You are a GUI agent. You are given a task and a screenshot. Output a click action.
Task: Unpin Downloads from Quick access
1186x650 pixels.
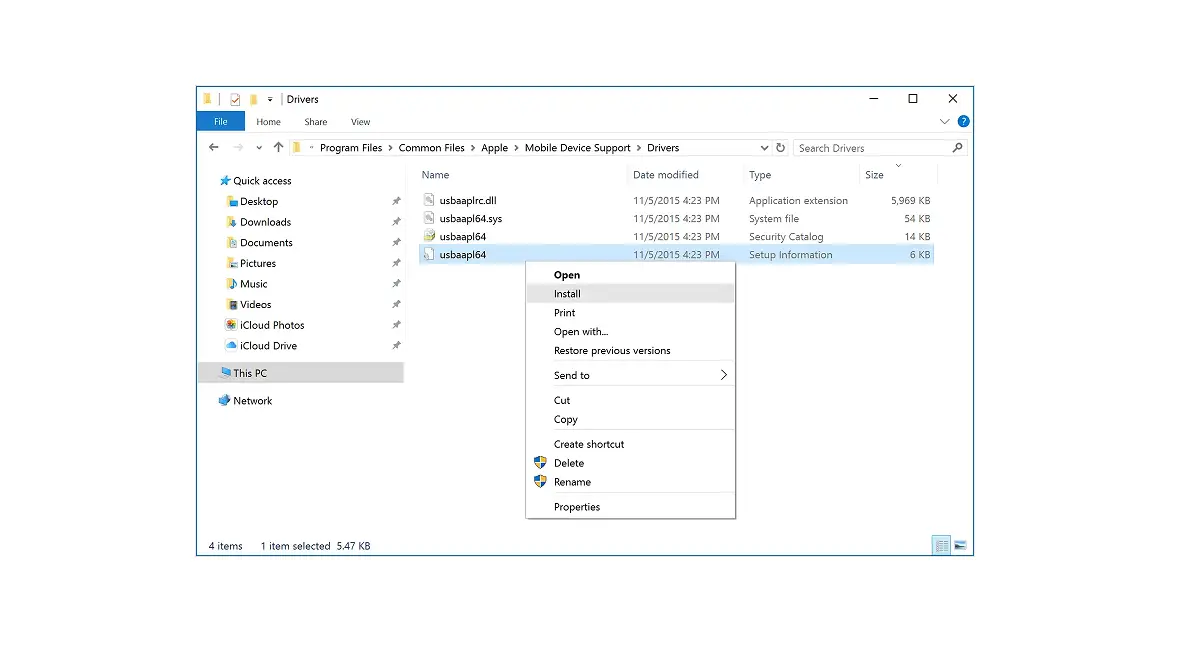pyautogui.click(x=394, y=222)
